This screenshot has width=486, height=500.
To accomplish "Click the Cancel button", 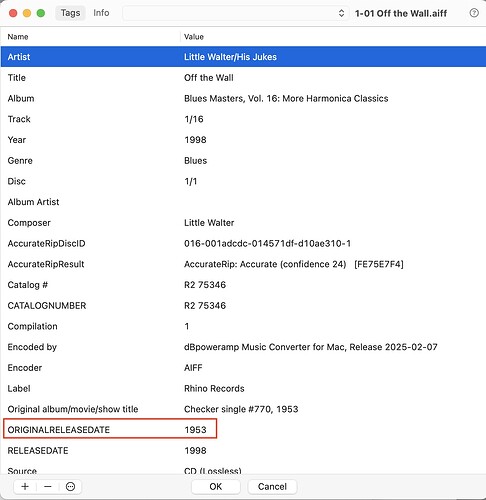I will tap(272, 487).
